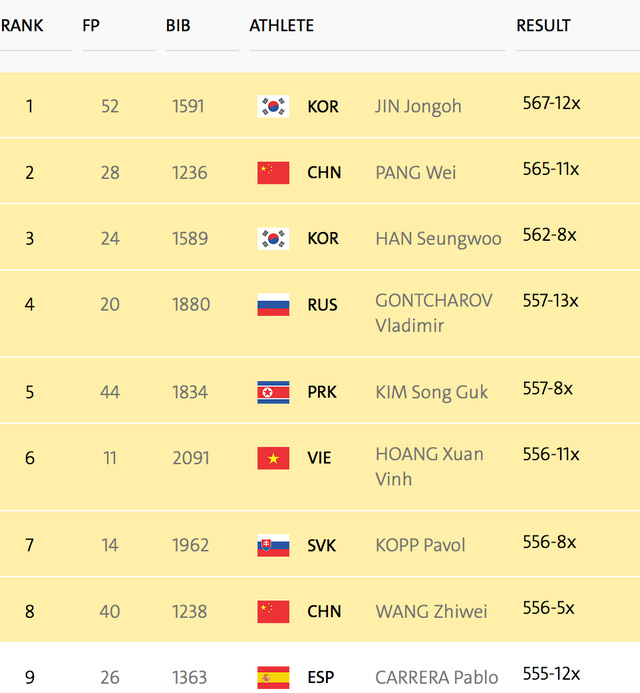This screenshot has height=693, width=640.
Task: Sort by the RESULT column header
Action: click(x=543, y=26)
